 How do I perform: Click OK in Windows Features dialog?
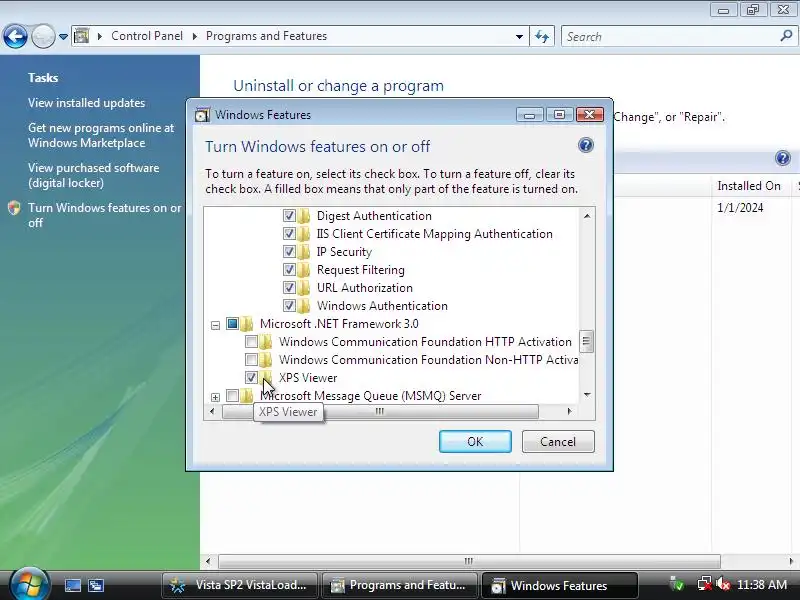pyautogui.click(x=475, y=441)
